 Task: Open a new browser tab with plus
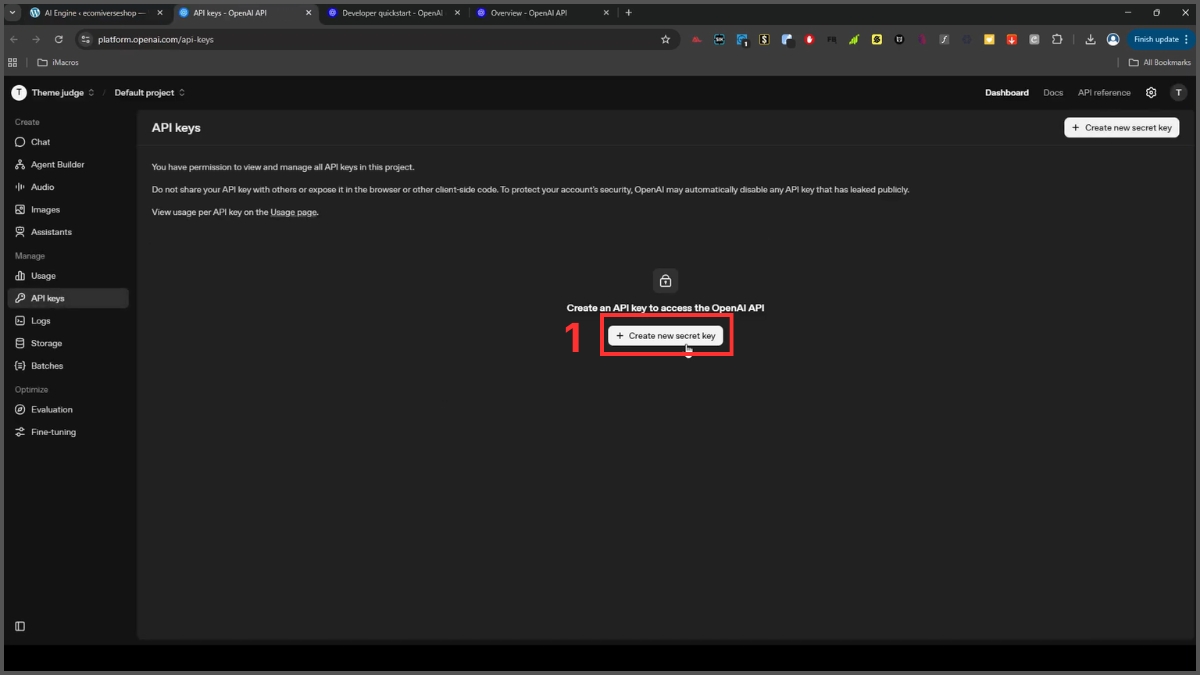coord(628,13)
